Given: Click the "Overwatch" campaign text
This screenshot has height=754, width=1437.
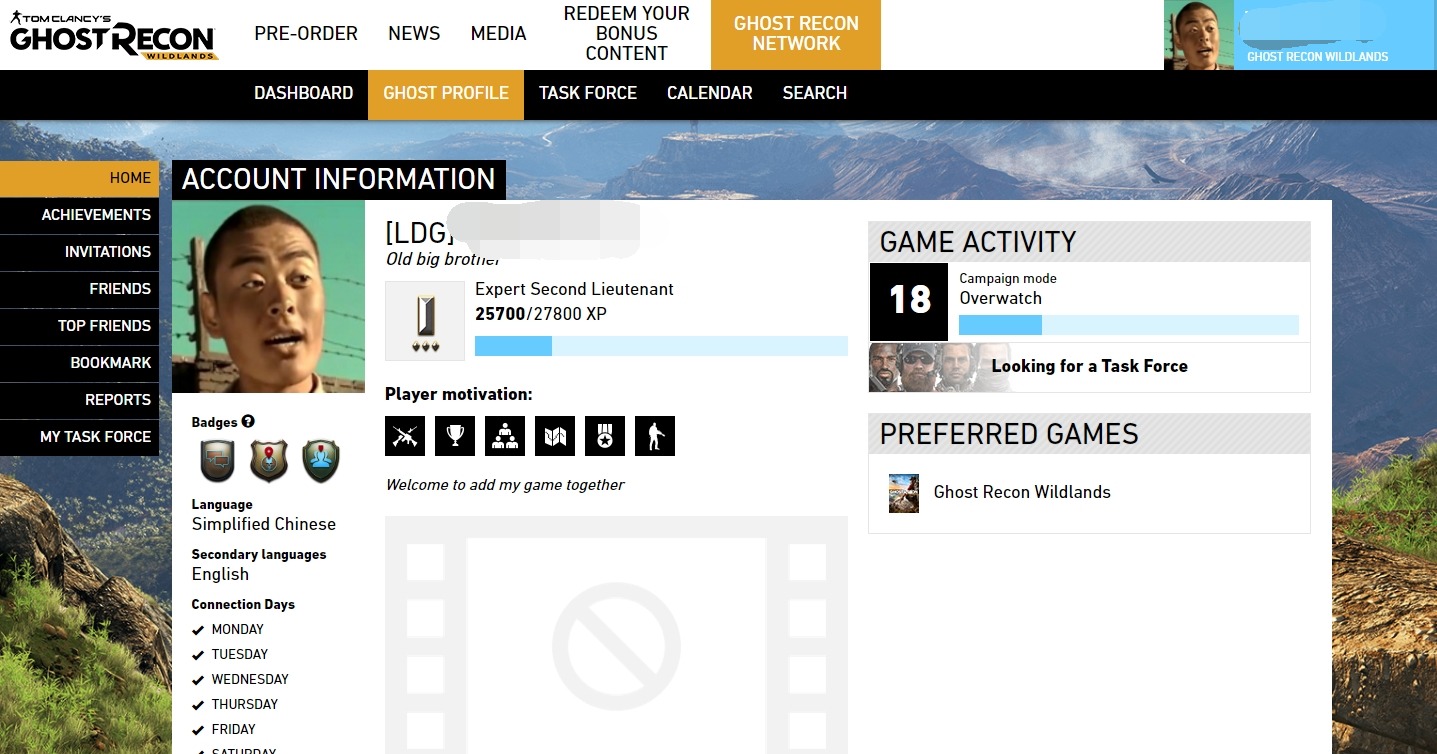Looking at the screenshot, I should [x=1000, y=298].
